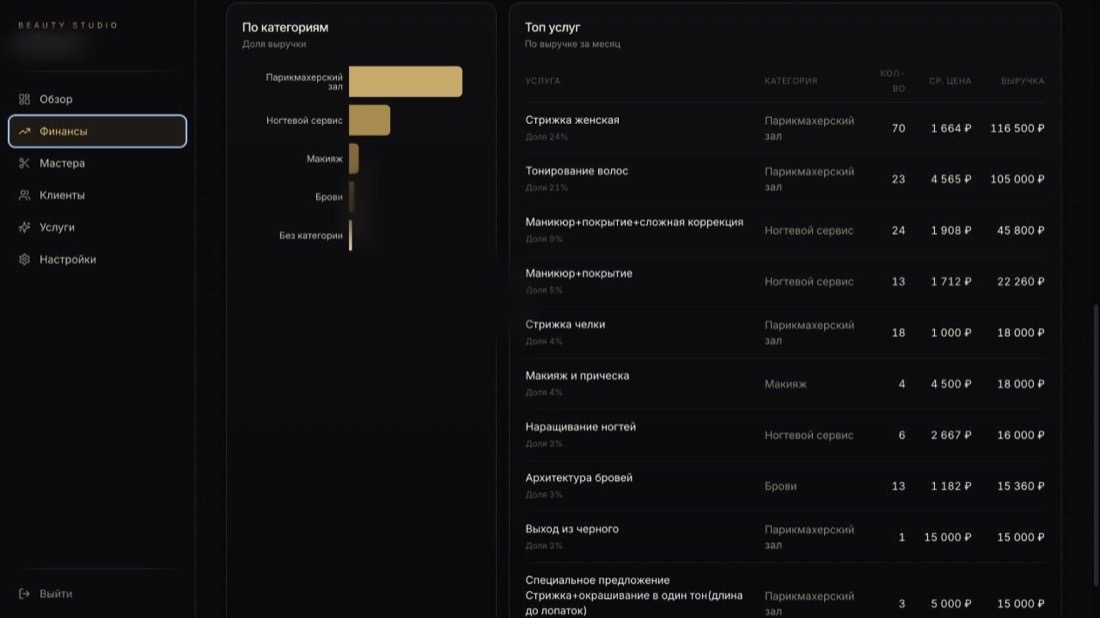This screenshot has width=1100, height=618.
Task: Click the Специальное предложение service name
Action: tap(633, 595)
